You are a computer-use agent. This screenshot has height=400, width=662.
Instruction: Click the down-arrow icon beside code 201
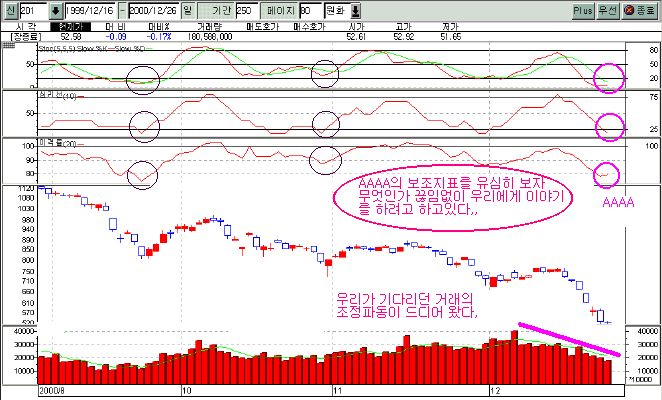[54, 10]
